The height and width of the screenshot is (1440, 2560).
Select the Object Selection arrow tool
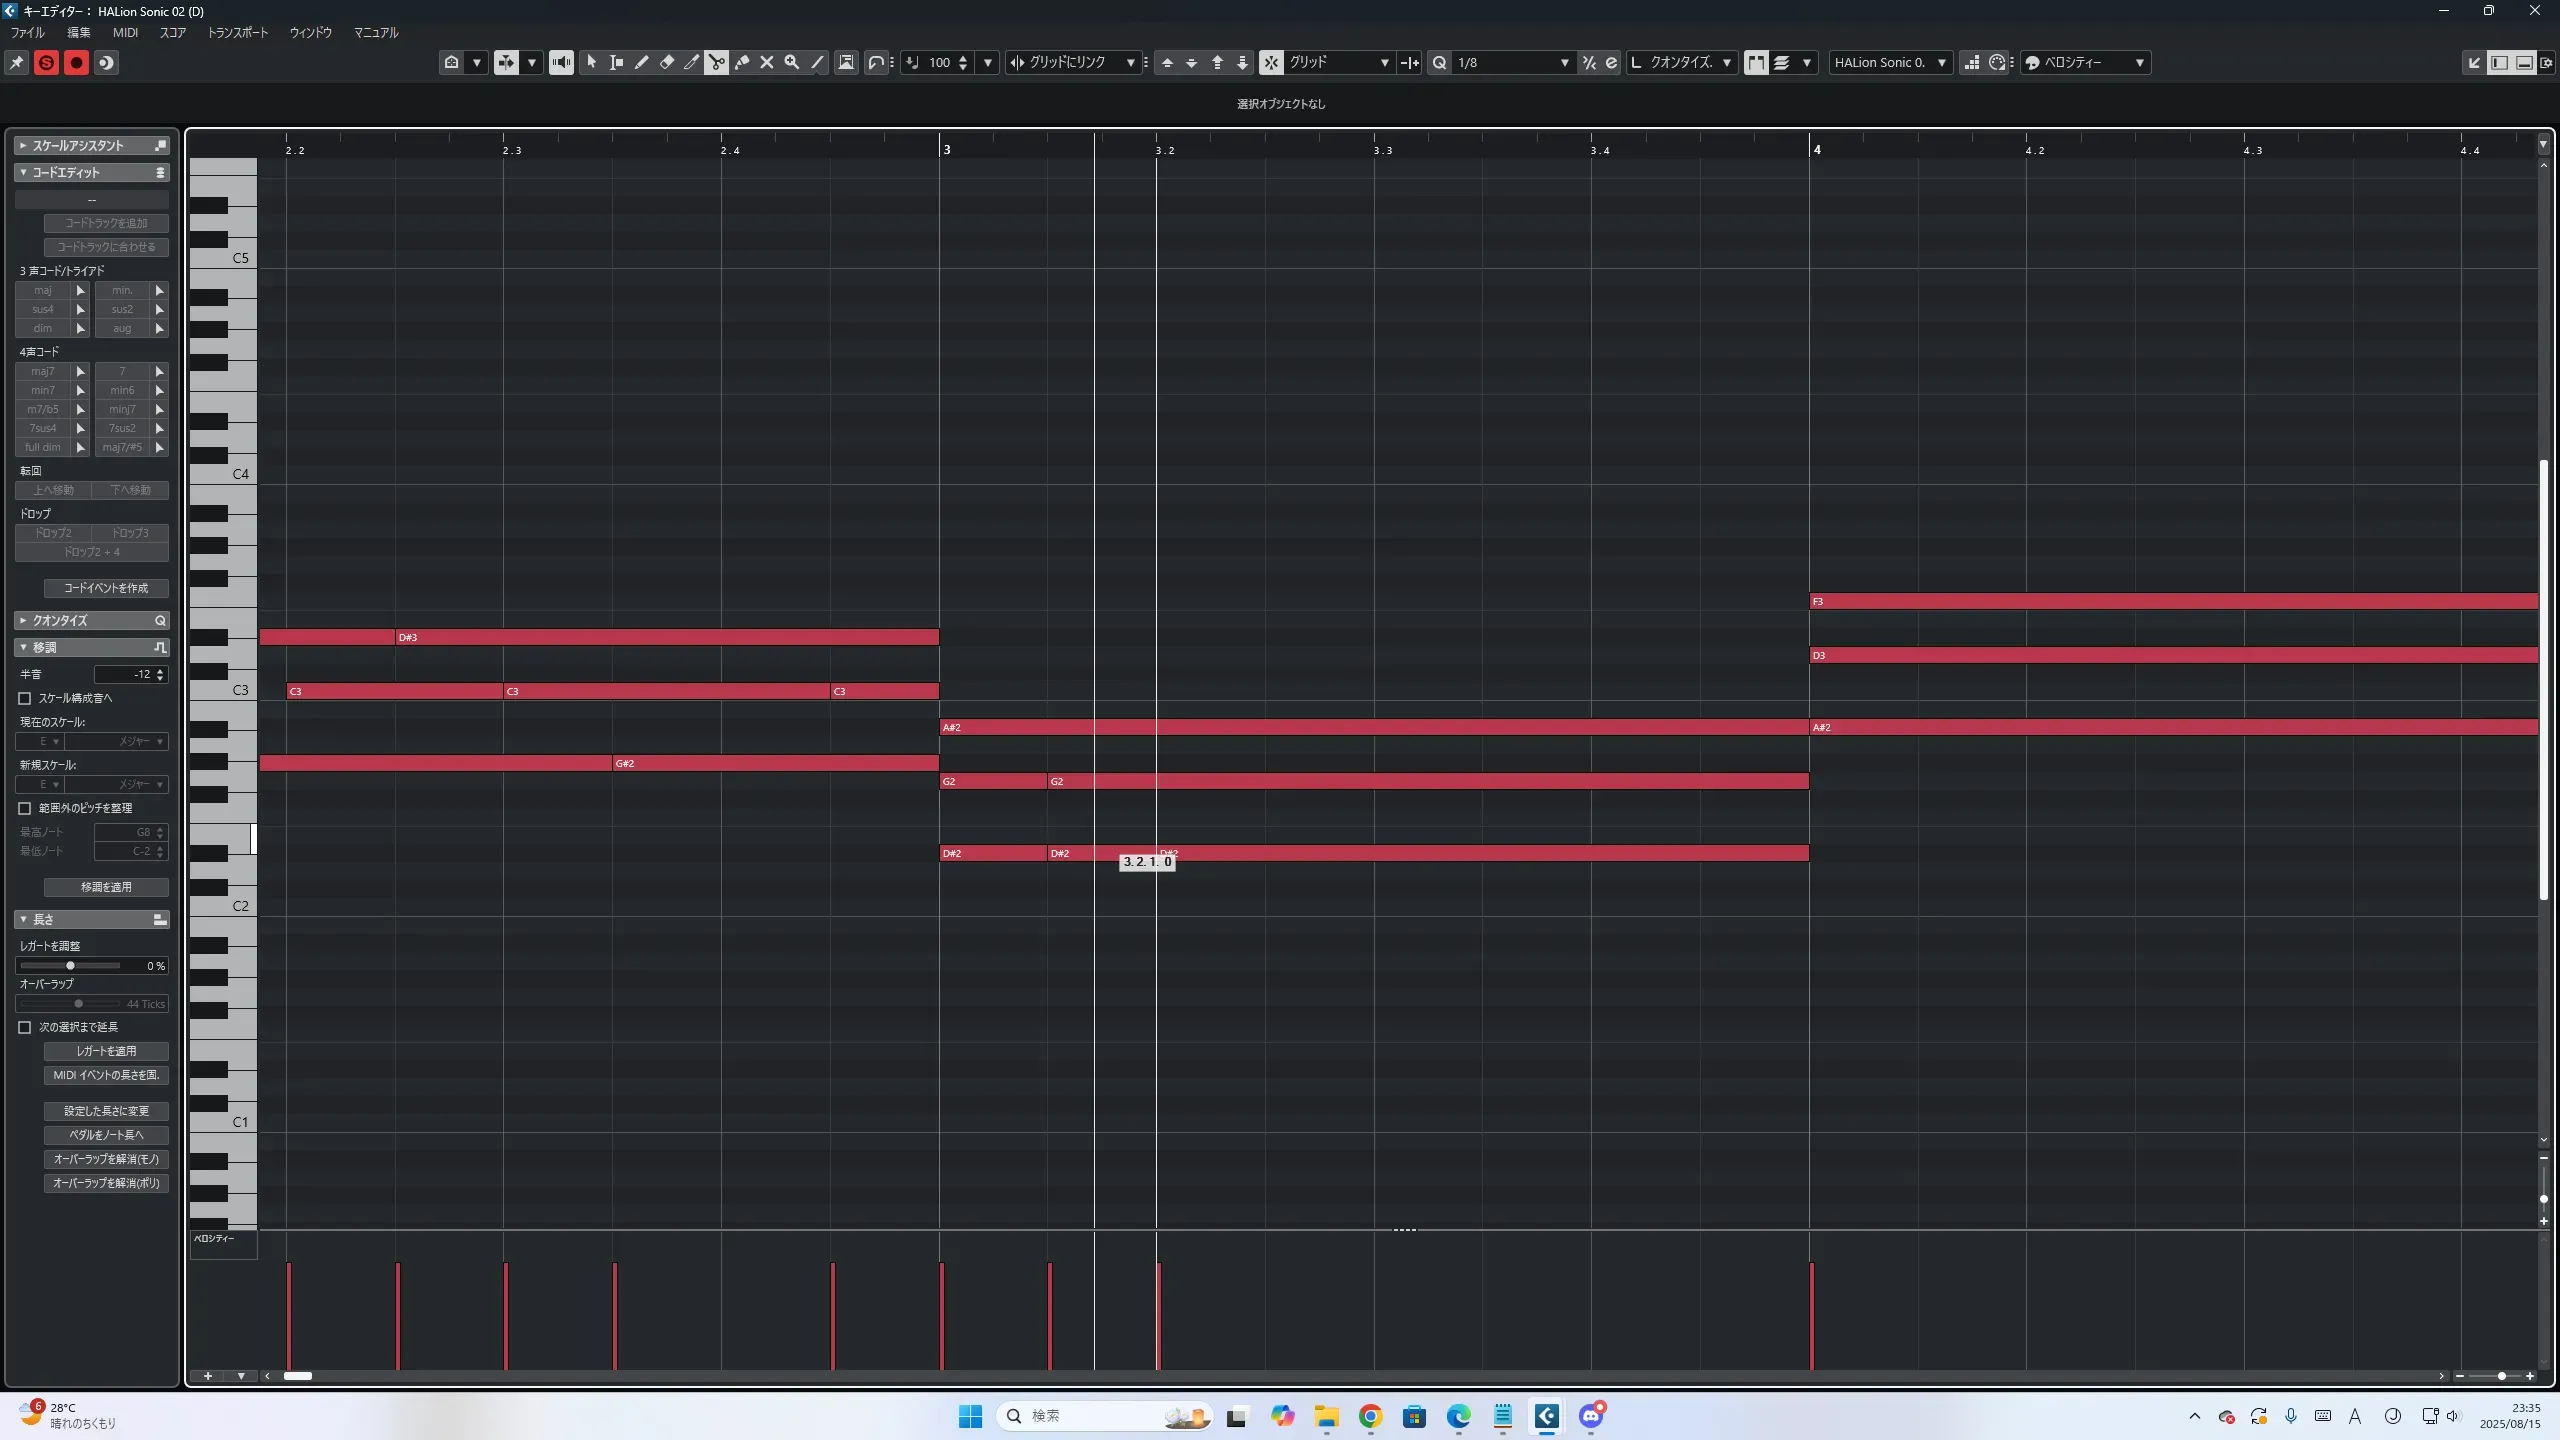click(591, 62)
